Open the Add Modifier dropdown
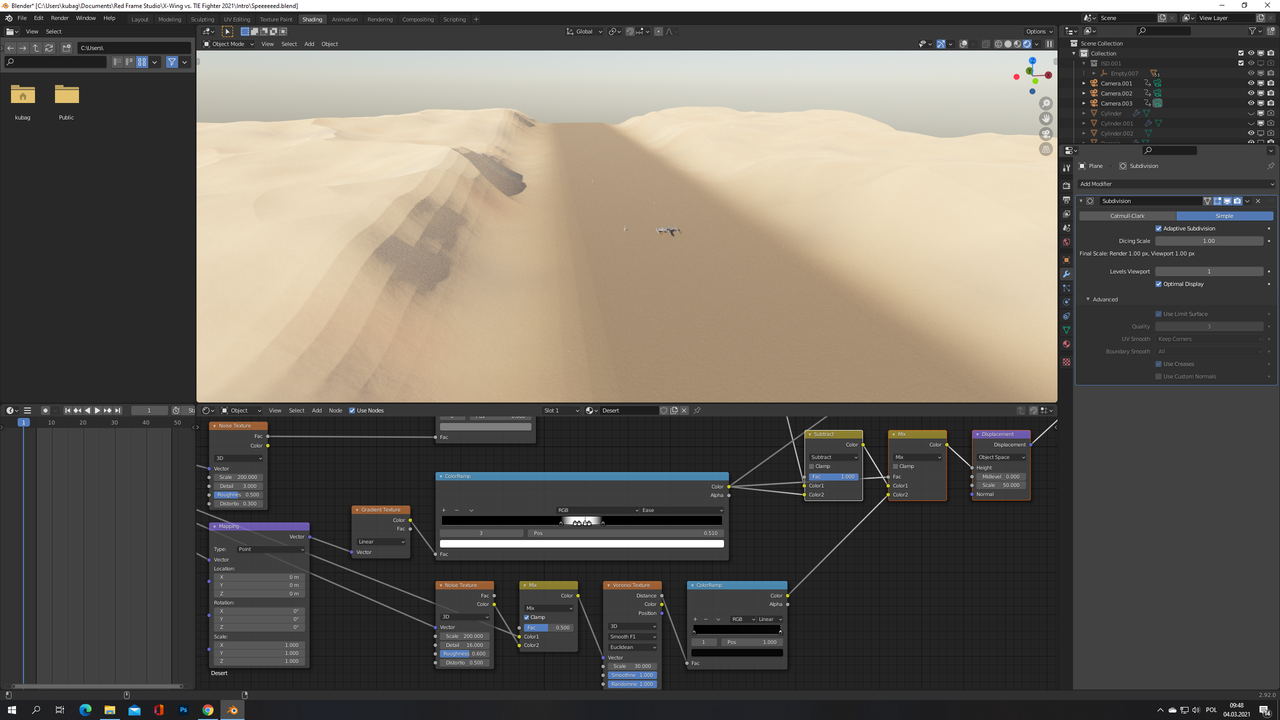This screenshot has height=720, width=1280. tap(1177, 184)
